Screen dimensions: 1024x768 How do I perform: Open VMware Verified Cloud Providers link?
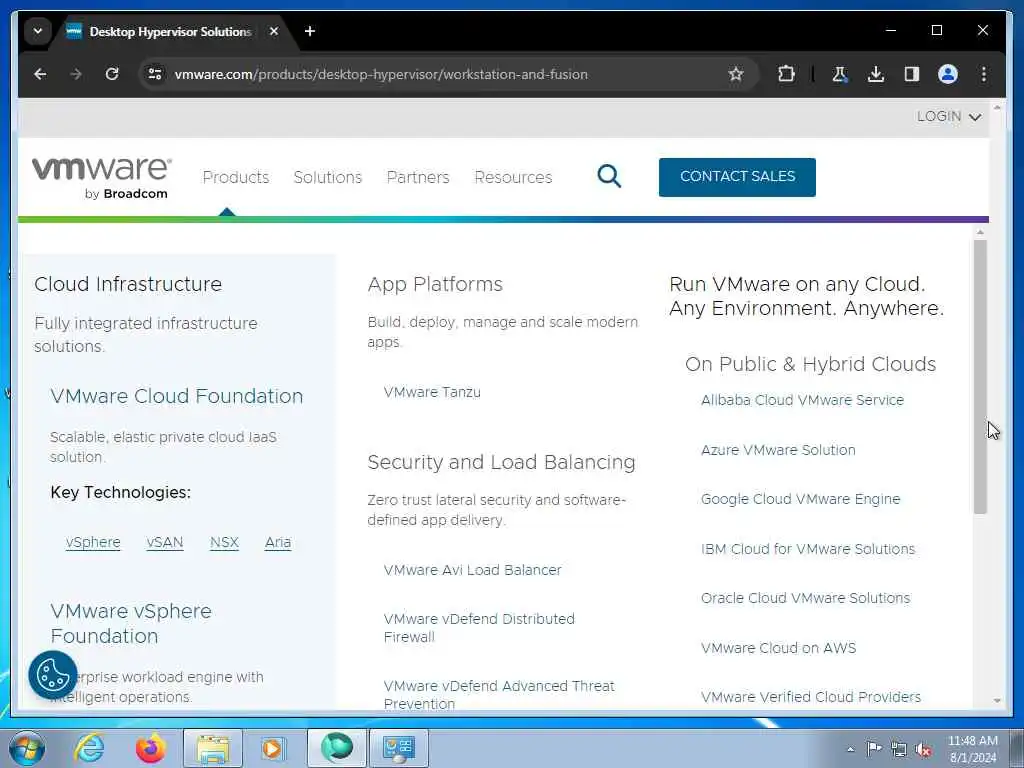[x=810, y=697]
